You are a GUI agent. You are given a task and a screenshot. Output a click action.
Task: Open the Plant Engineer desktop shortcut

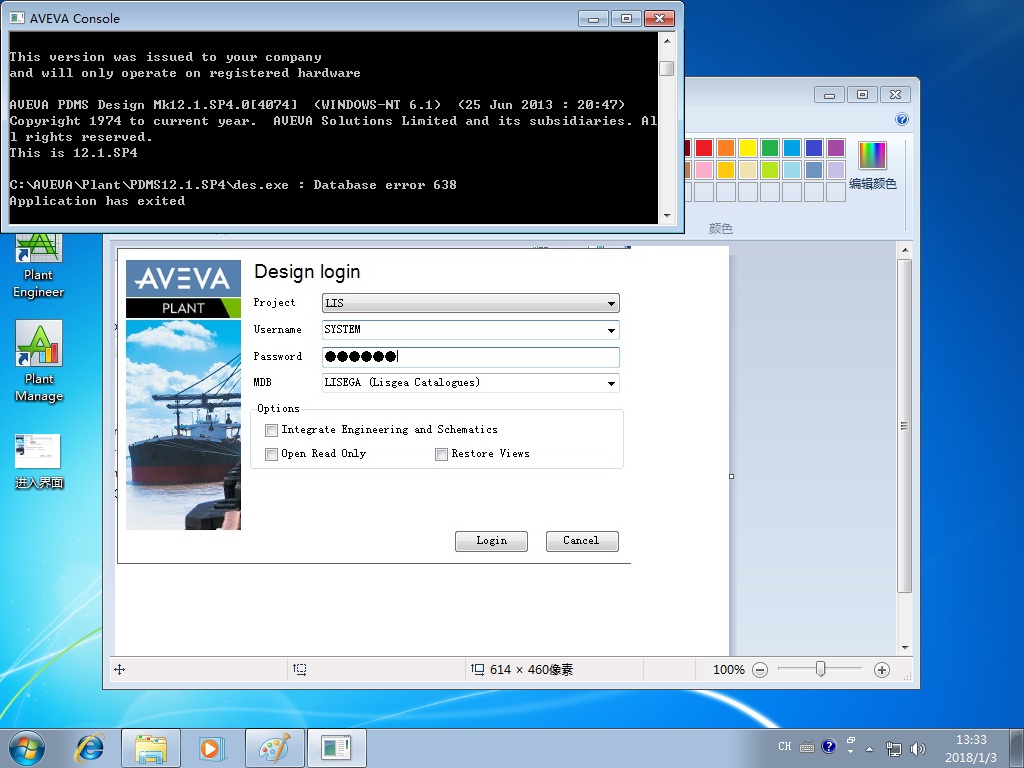pos(39,266)
